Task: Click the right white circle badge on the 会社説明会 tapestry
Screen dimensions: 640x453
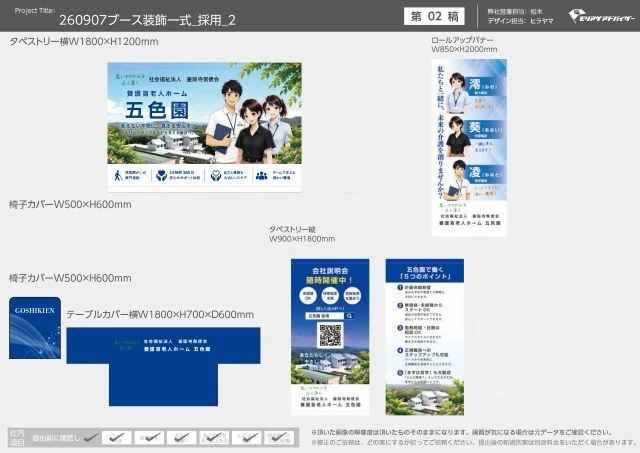Action: pos(352,295)
